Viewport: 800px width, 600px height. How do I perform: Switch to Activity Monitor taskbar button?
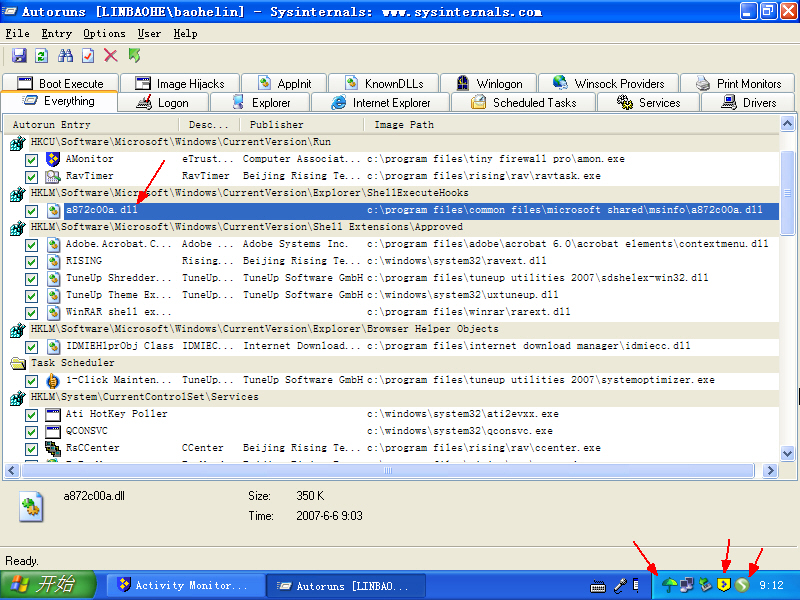pos(186,585)
